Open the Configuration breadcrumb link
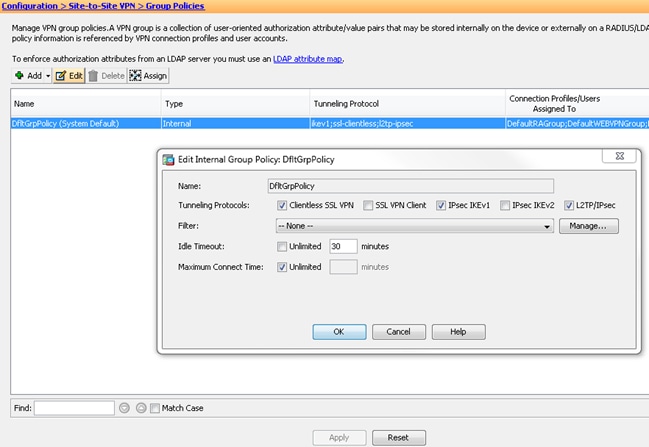This screenshot has width=649, height=447. 30,6
